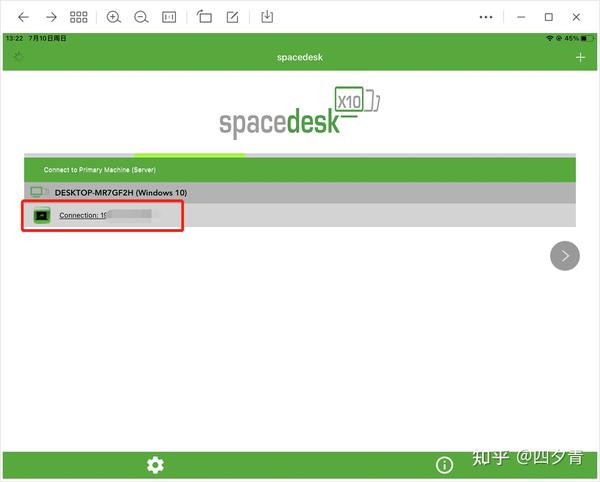The height and width of the screenshot is (482, 600).
Task: Show image at actual size
Action: [169, 17]
